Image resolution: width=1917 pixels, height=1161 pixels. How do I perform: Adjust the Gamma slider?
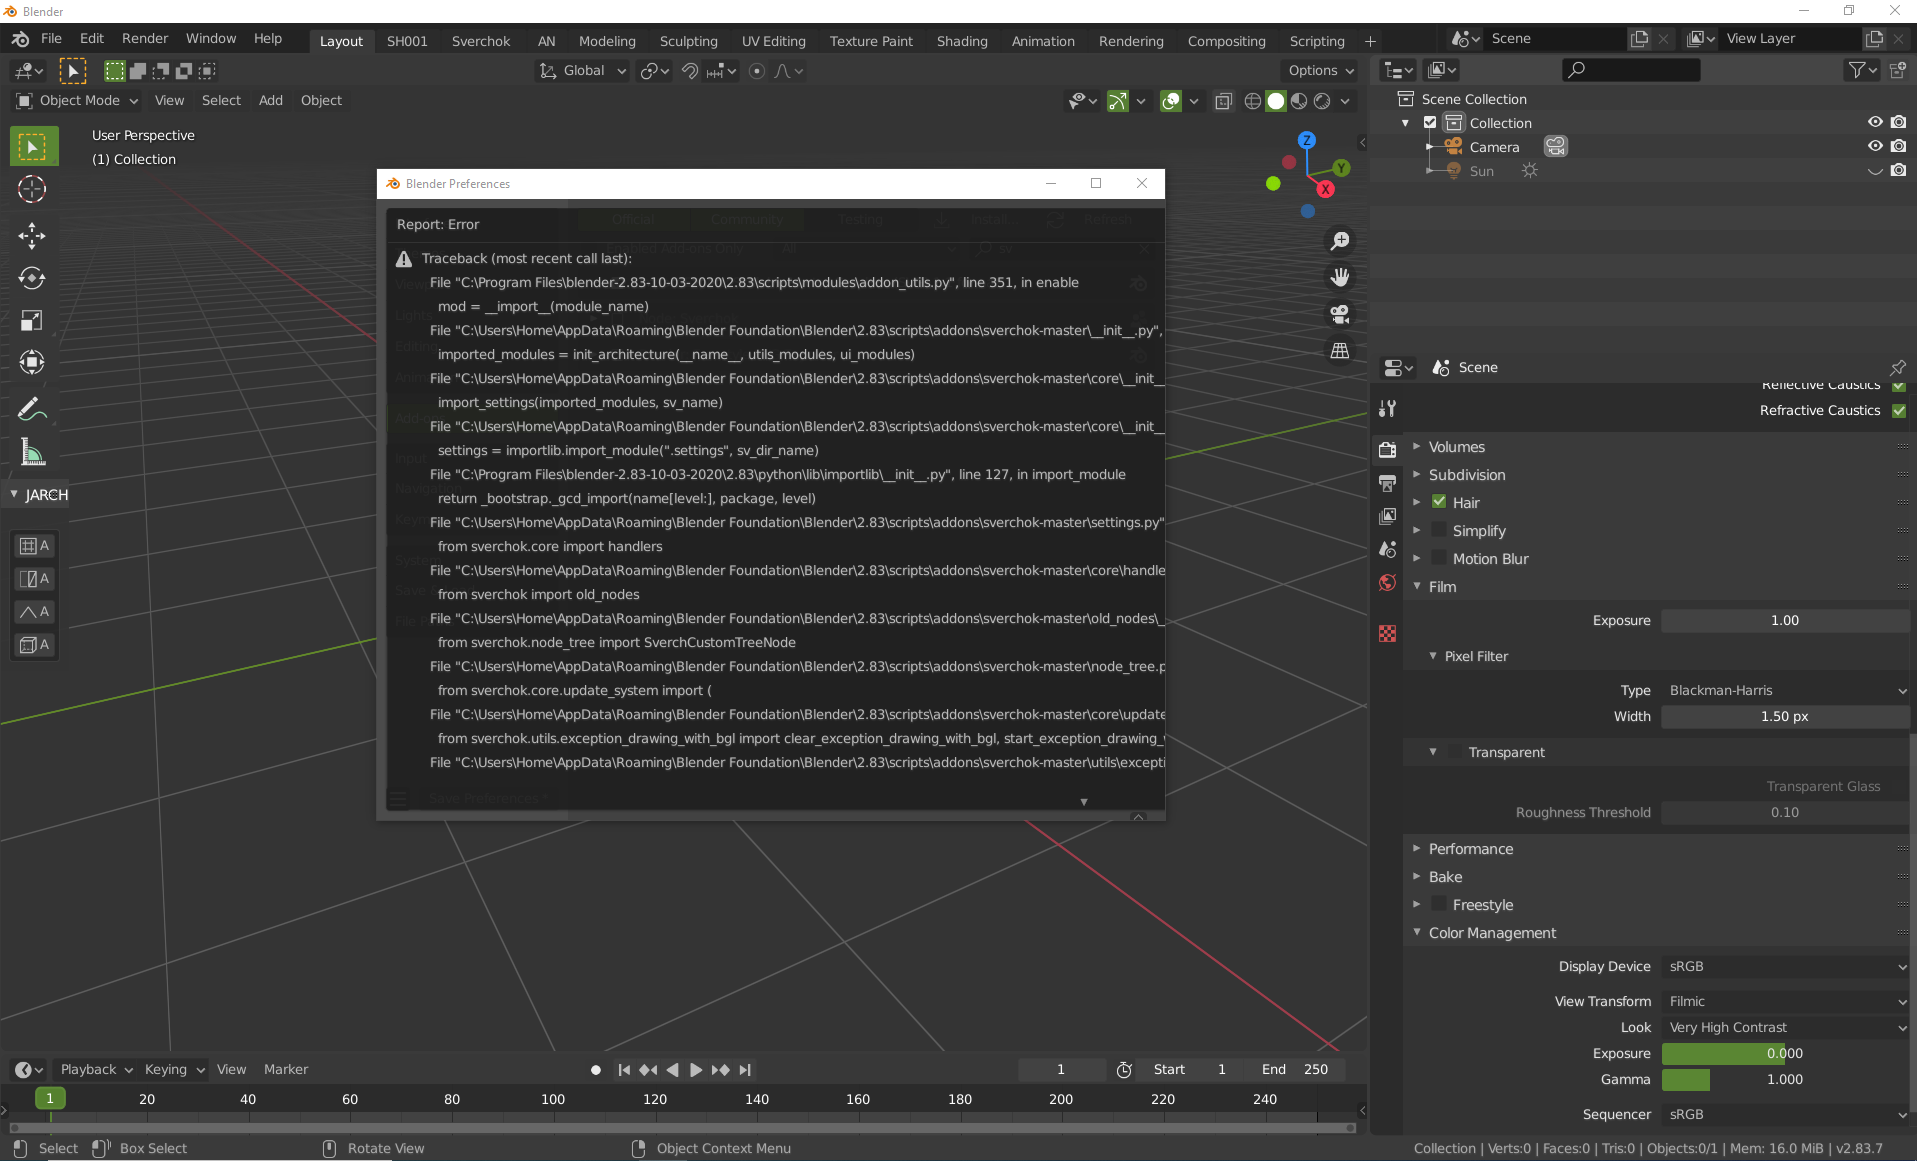pyautogui.click(x=1786, y=1079)
